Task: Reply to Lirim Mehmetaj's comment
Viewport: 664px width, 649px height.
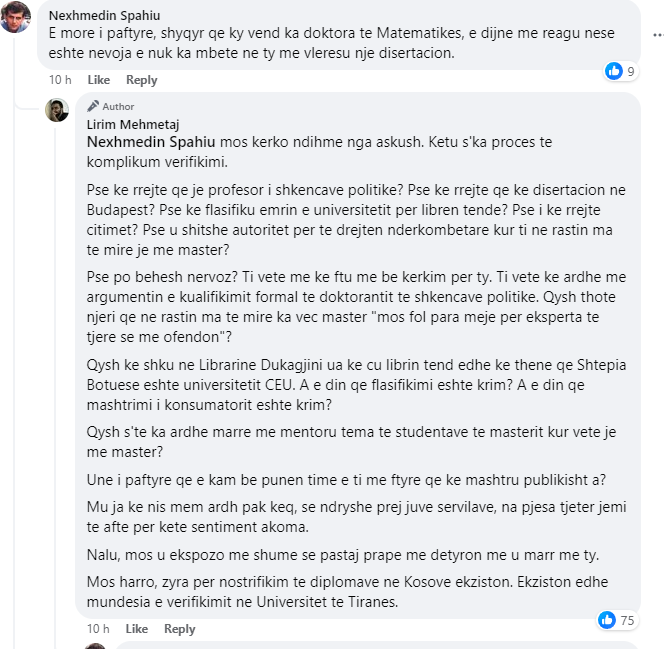Action: (x=180, y=629)
